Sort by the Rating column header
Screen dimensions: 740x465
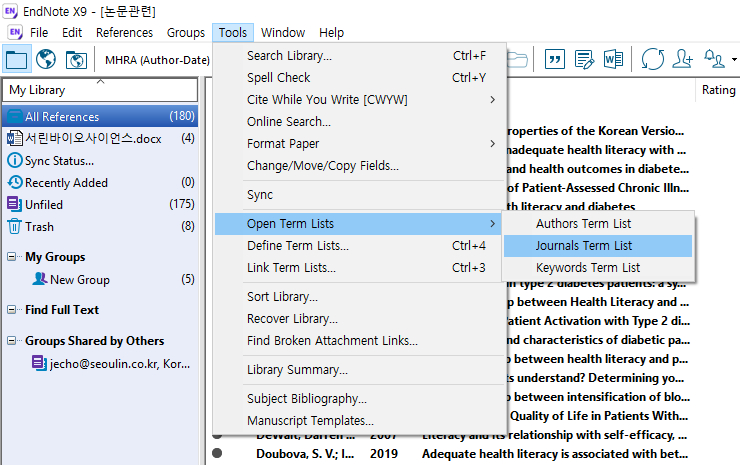[718, 90]
